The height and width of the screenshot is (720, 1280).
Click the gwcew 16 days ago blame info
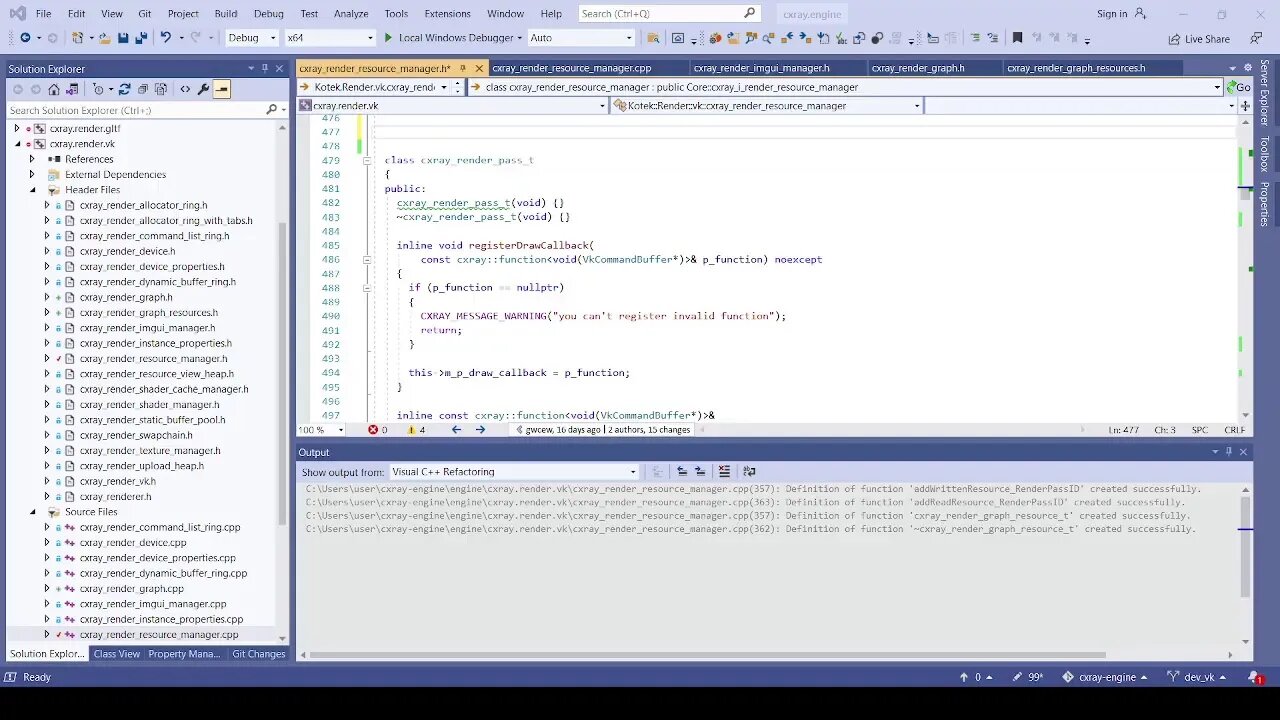(564, 430)
